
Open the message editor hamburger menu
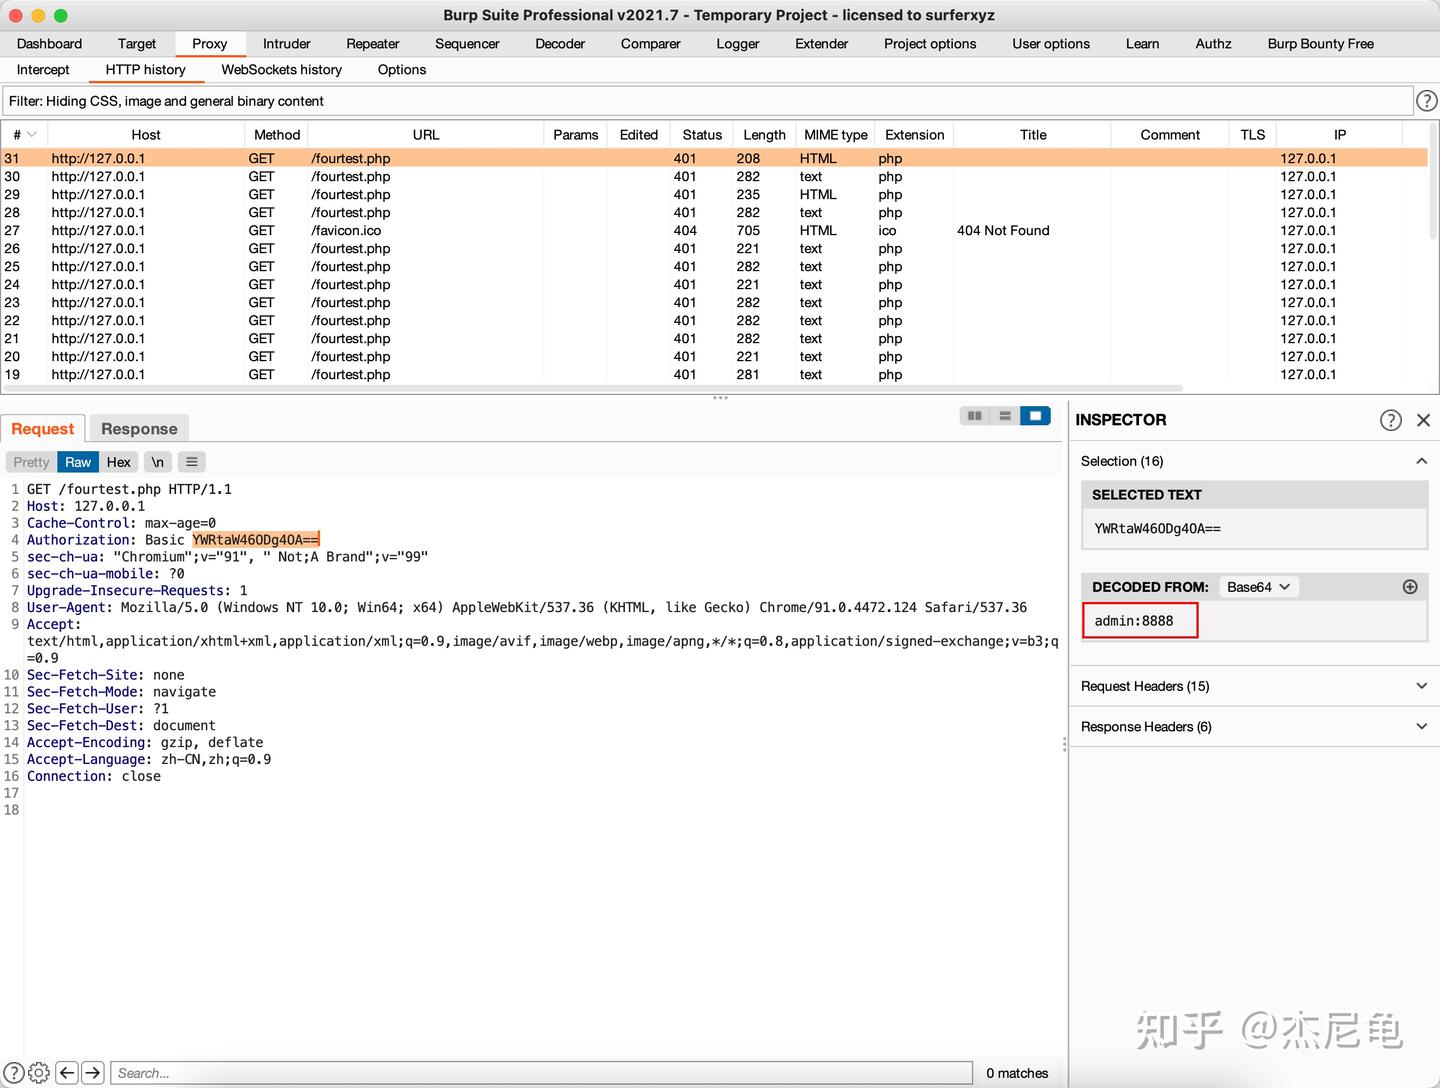tap(191, 462)
